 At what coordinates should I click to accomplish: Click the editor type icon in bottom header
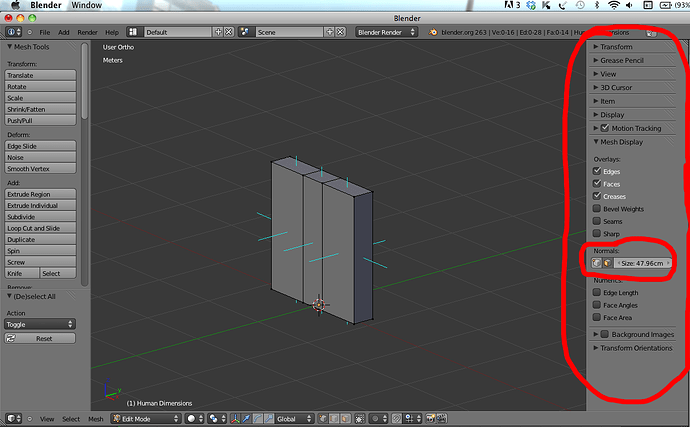tap(13, 419)
